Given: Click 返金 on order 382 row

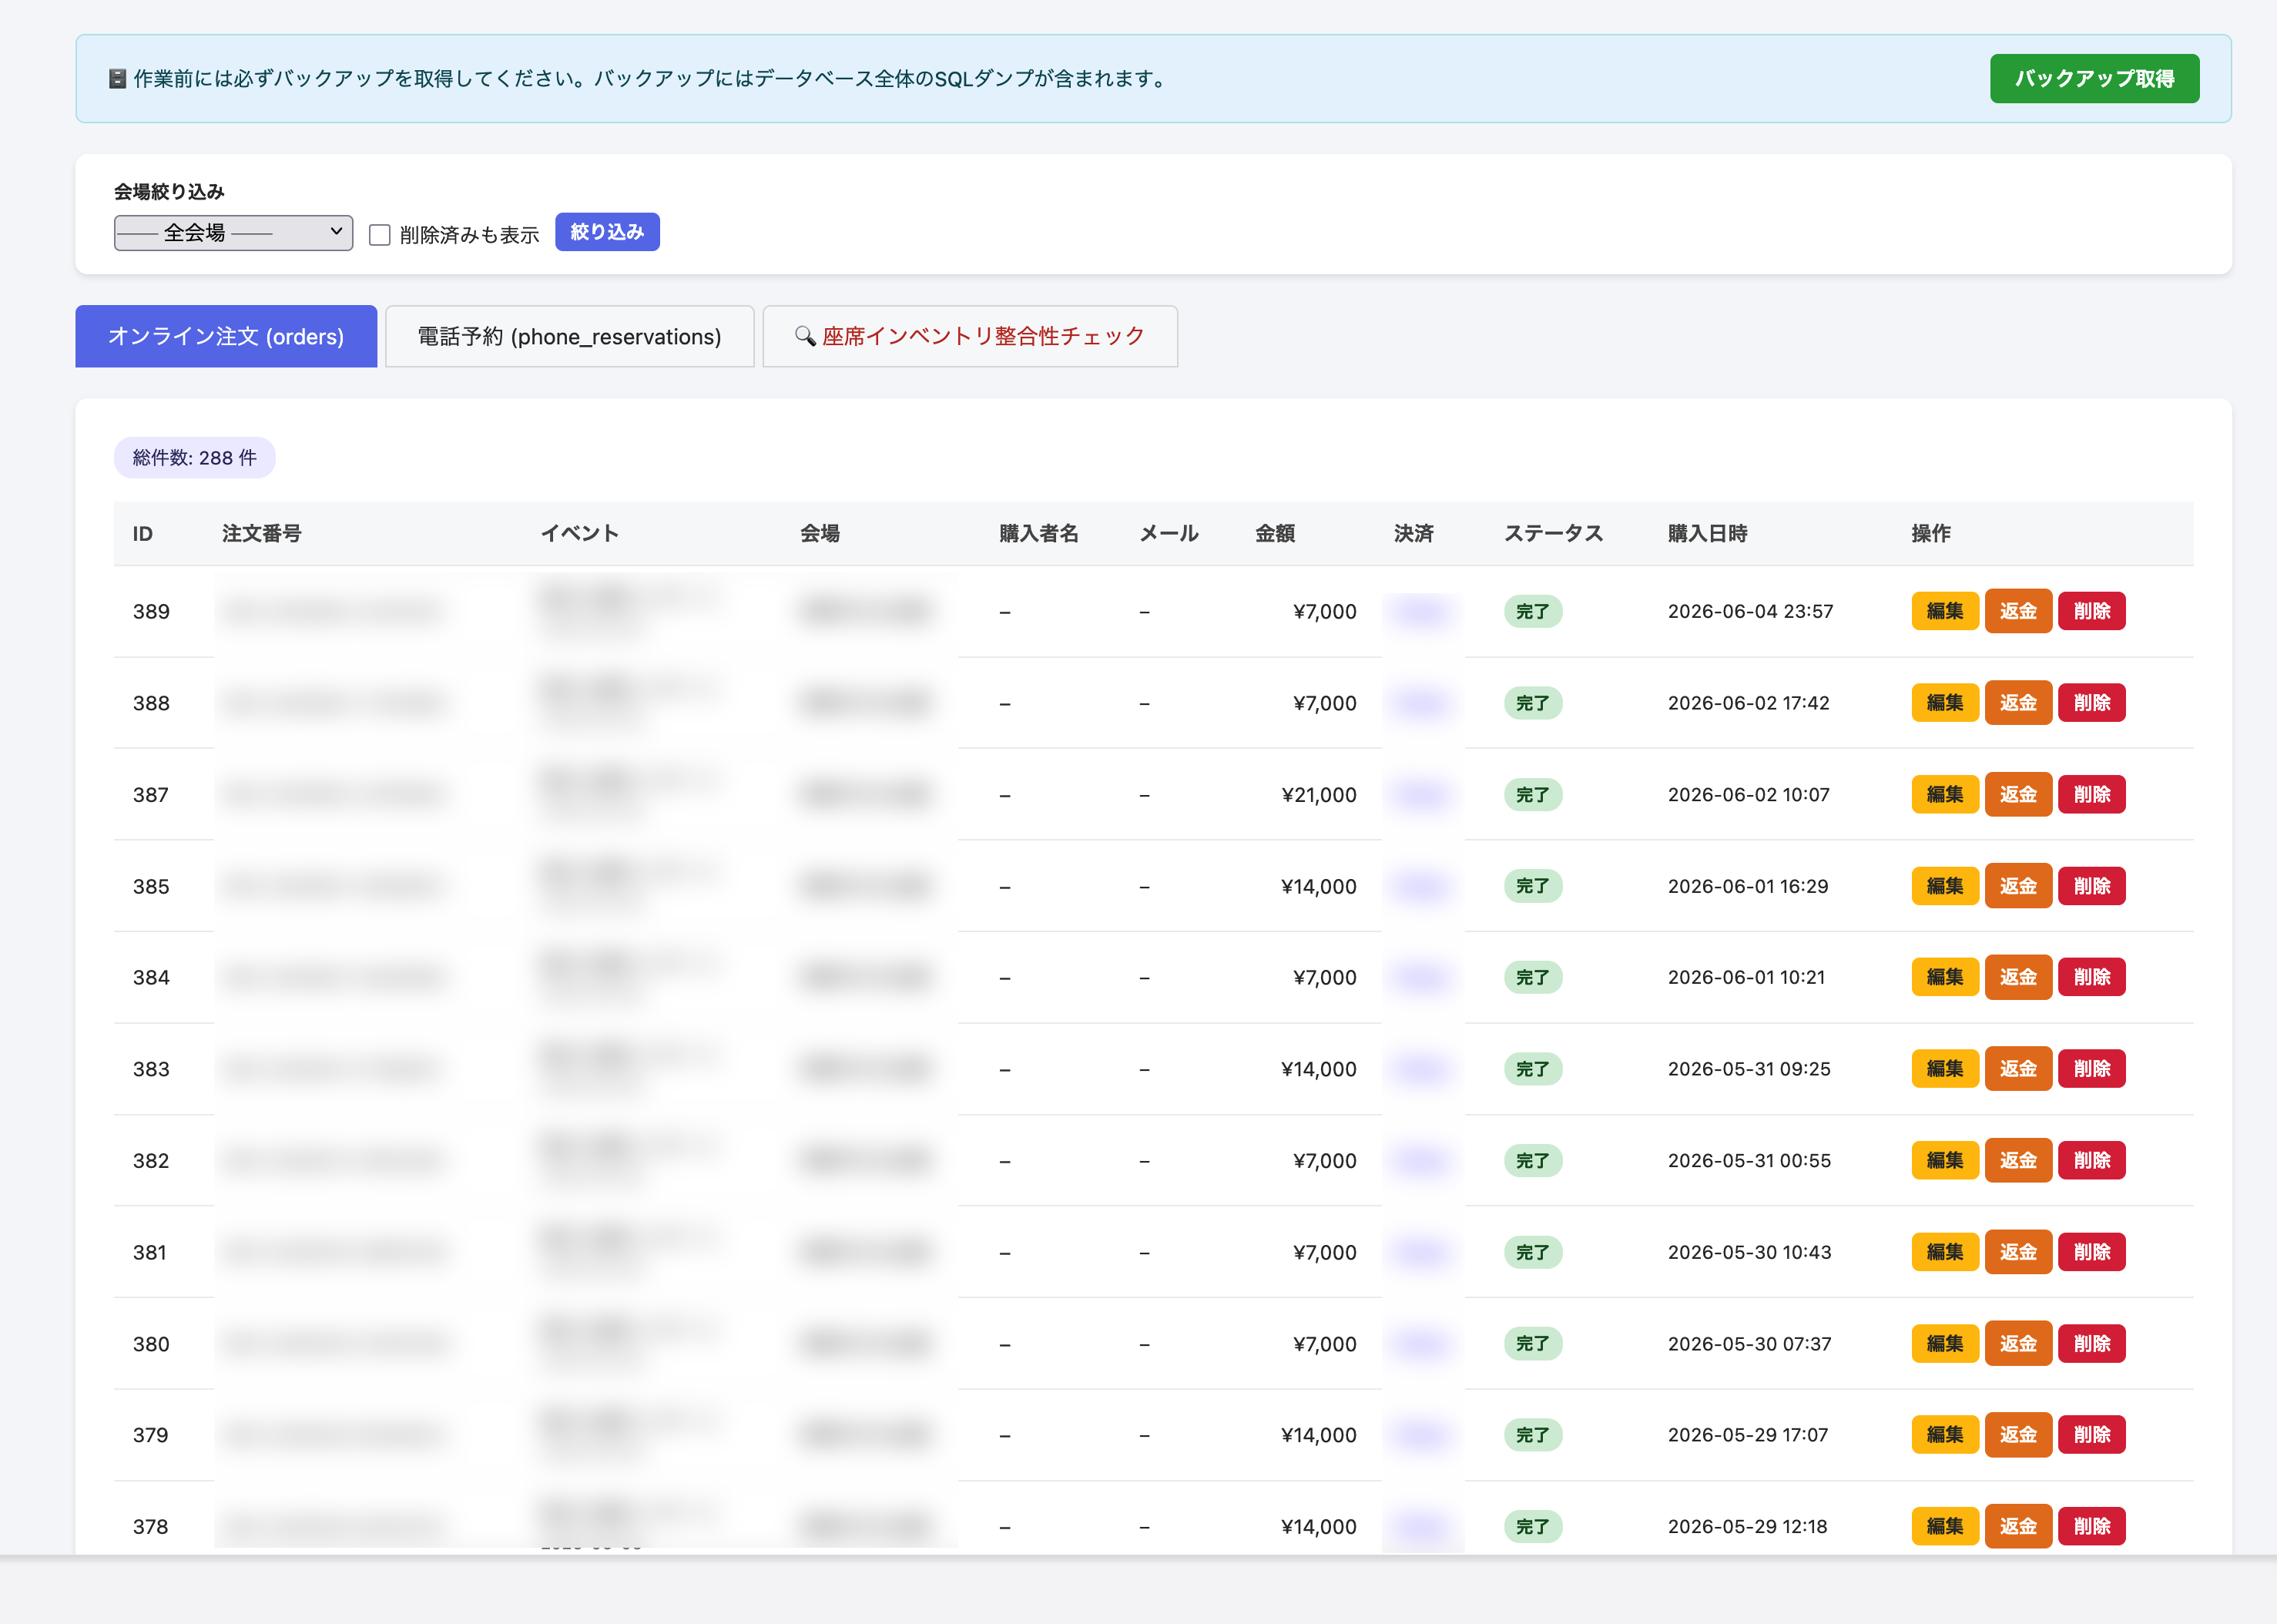Looking at the screenshot, I should [2018, 1161].
